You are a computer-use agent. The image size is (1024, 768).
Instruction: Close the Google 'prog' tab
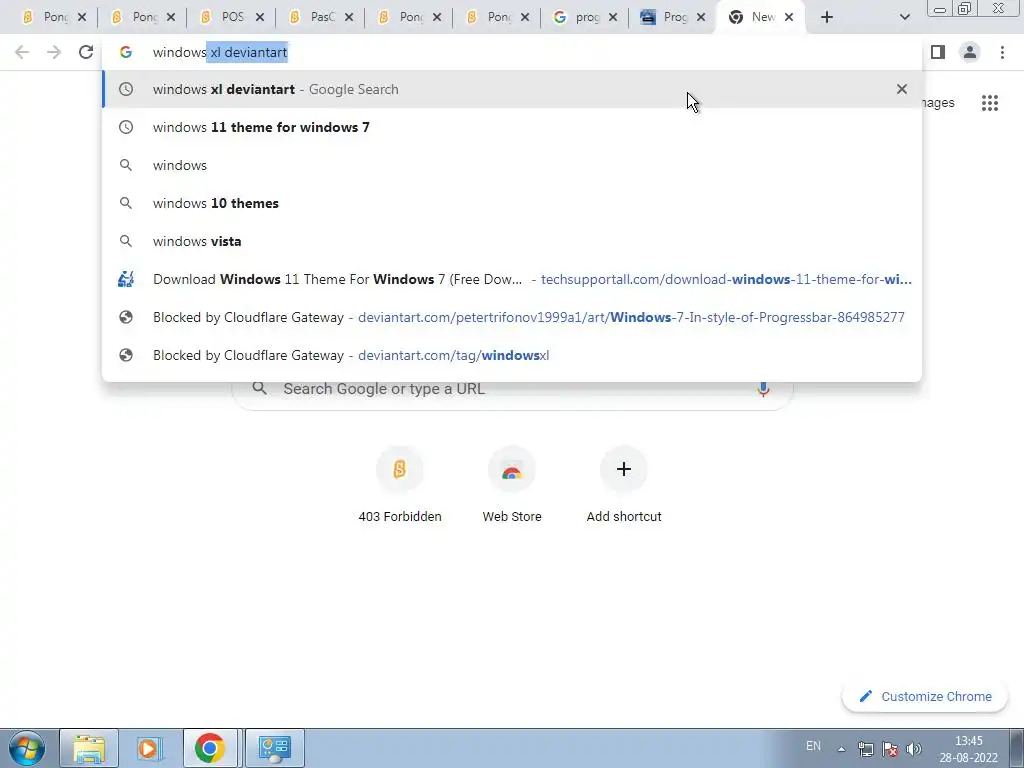[613, 17]
